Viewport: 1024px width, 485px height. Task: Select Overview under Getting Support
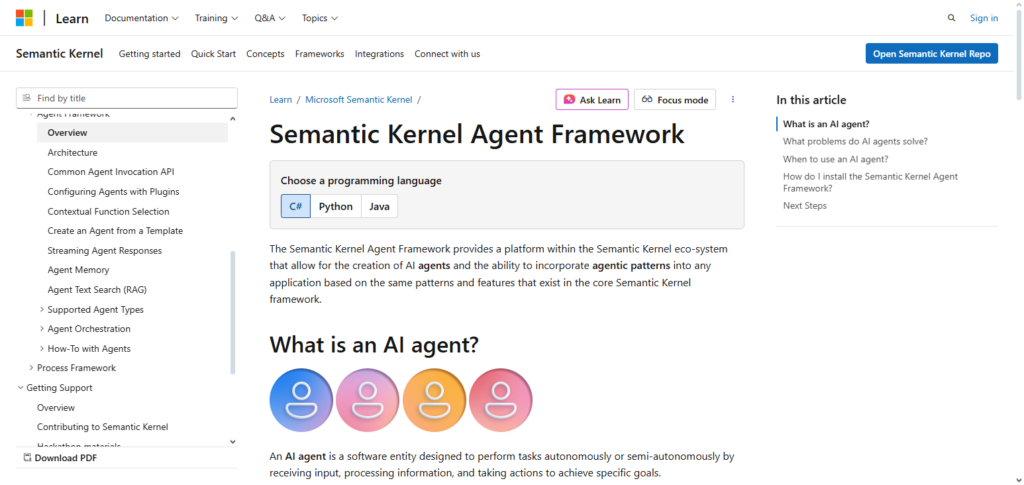(56, 407)
